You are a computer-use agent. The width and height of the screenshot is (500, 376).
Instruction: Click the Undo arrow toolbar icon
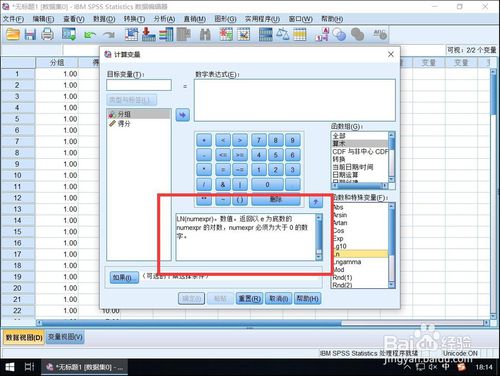tap(89, 35)
